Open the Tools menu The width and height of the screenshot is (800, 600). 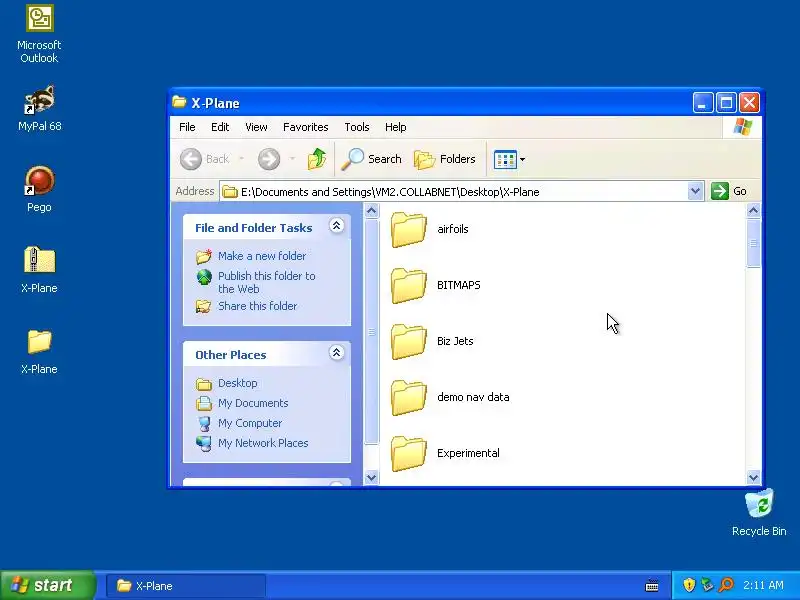(x=357, y=127)
